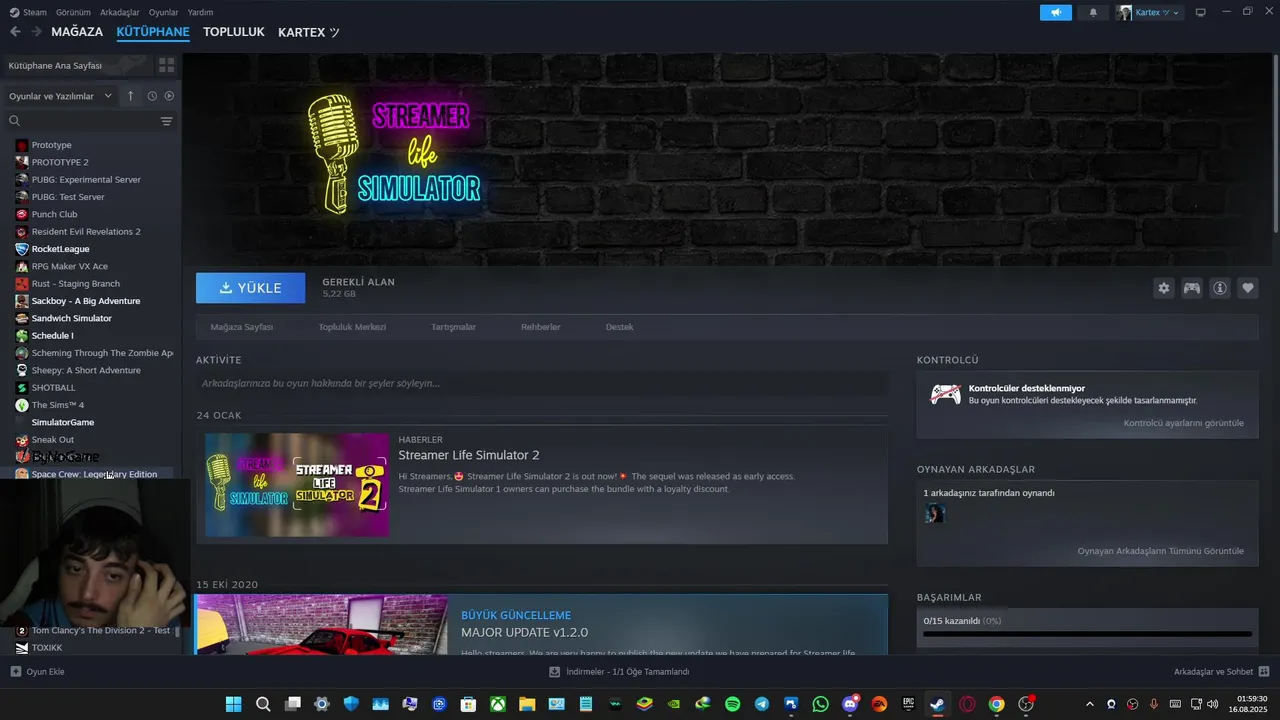1280x720 pixels.
Task: Open the Kartex account dropdown
Action: point(1149,12)
